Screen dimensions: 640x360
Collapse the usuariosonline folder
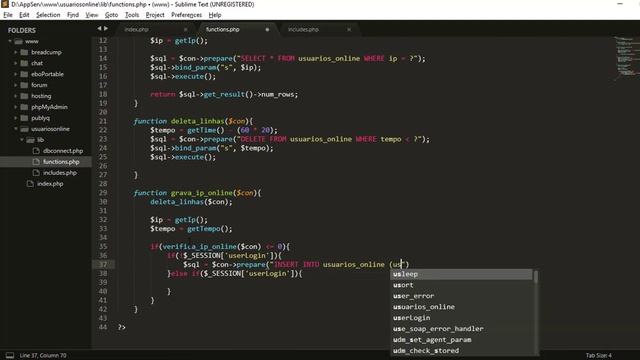16,129
